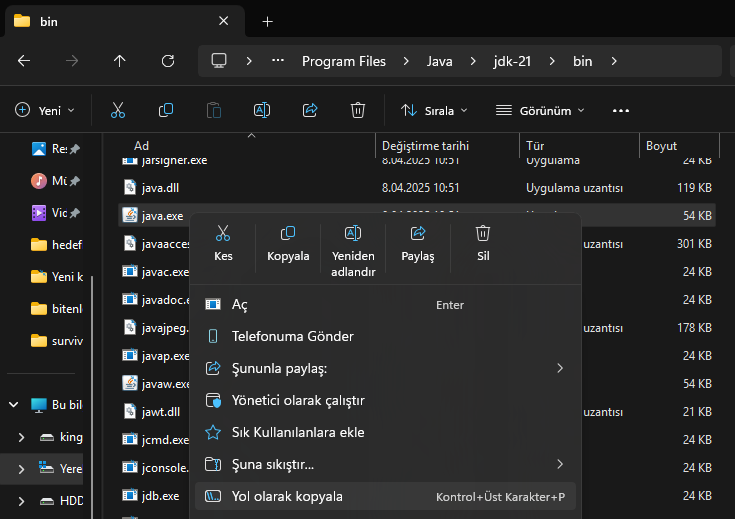Go up one folder level
735x519 pixels.
(x=120, y=61)
